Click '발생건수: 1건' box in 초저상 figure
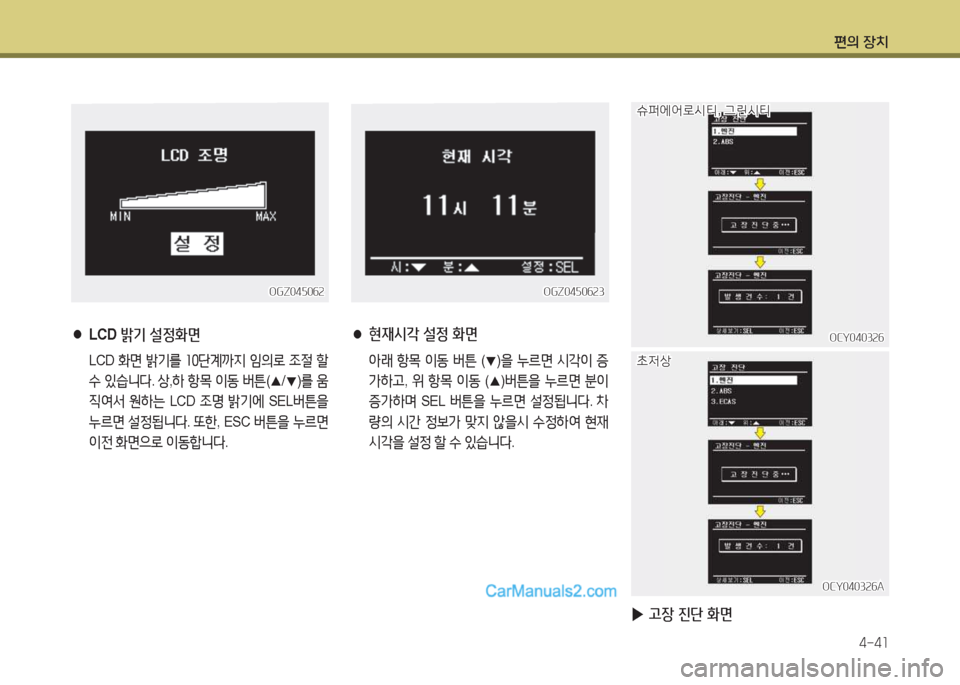This screenshot has height=685, width=960. (x=760, y=545)
